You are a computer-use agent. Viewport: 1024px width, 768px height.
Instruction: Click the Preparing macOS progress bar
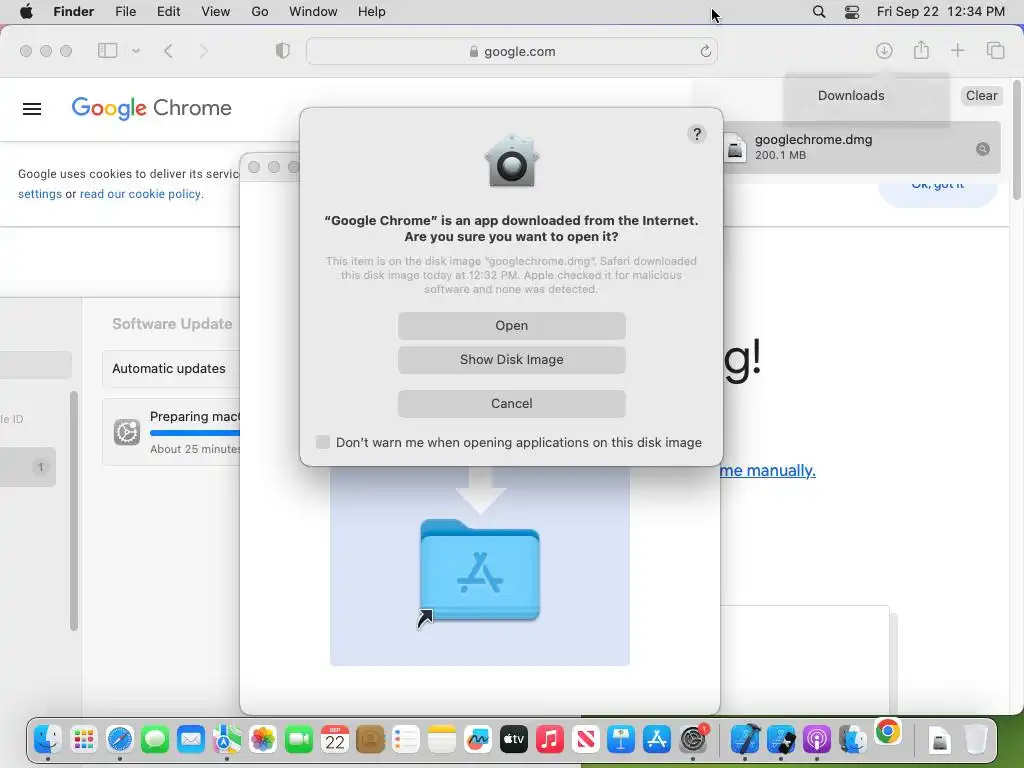point(195,433)
